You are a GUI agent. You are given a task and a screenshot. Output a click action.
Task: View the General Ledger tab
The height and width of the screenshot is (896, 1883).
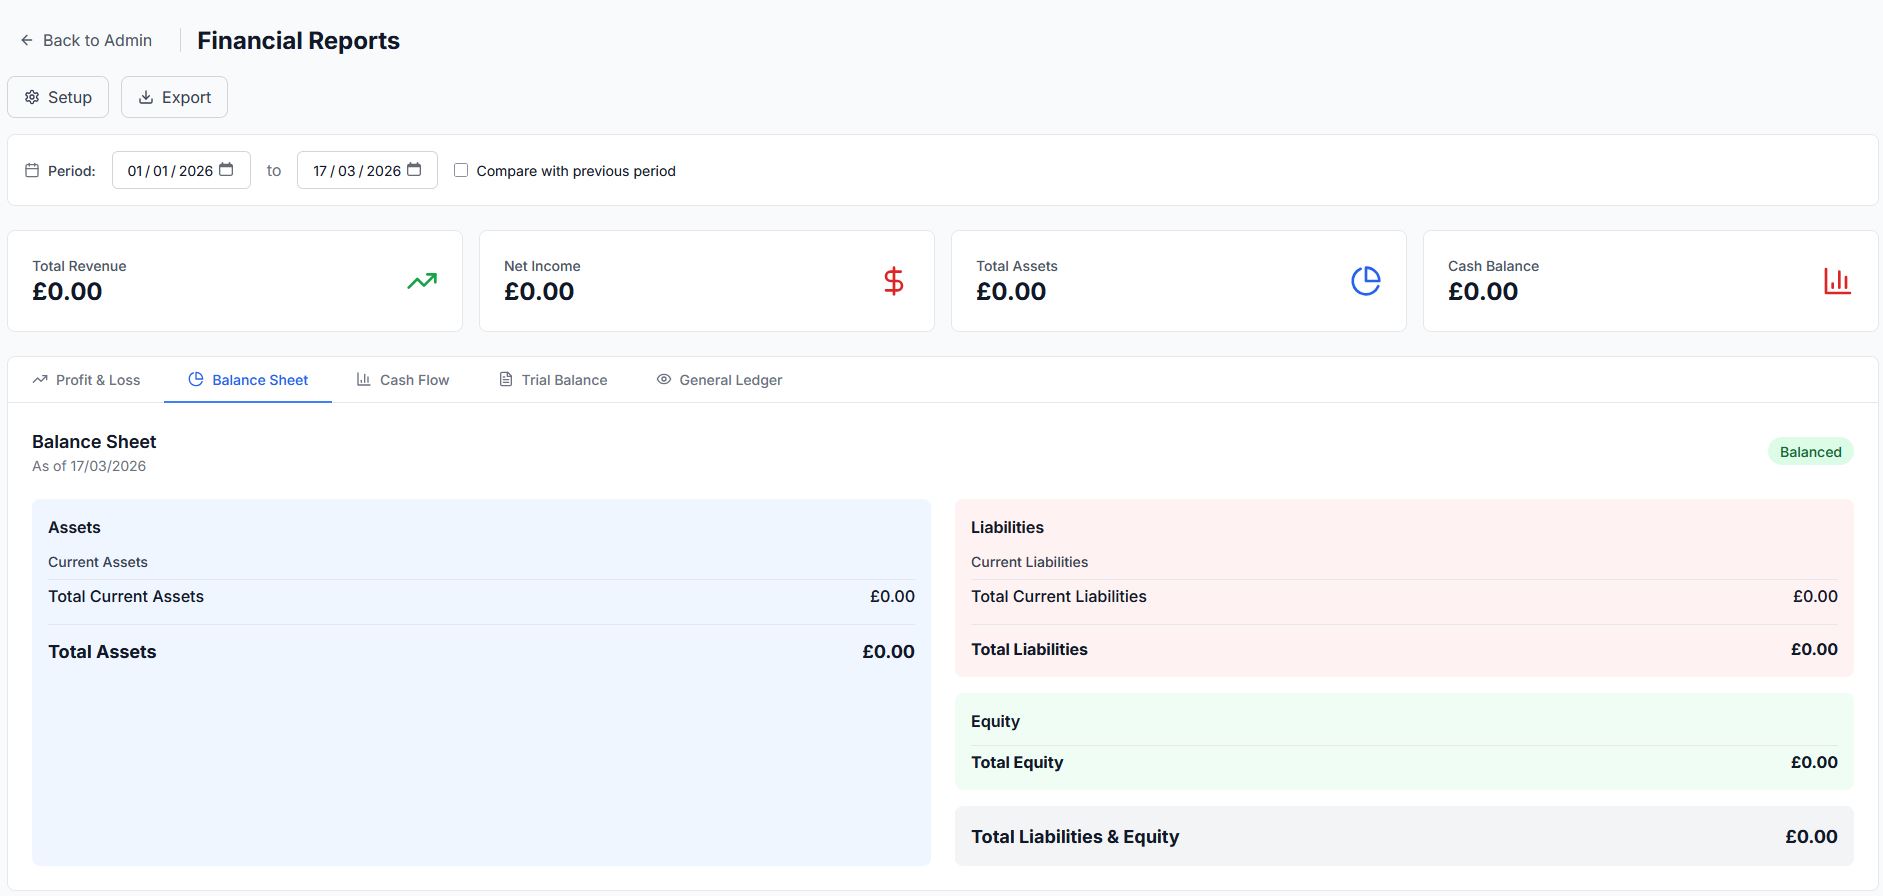coord(719,380)
